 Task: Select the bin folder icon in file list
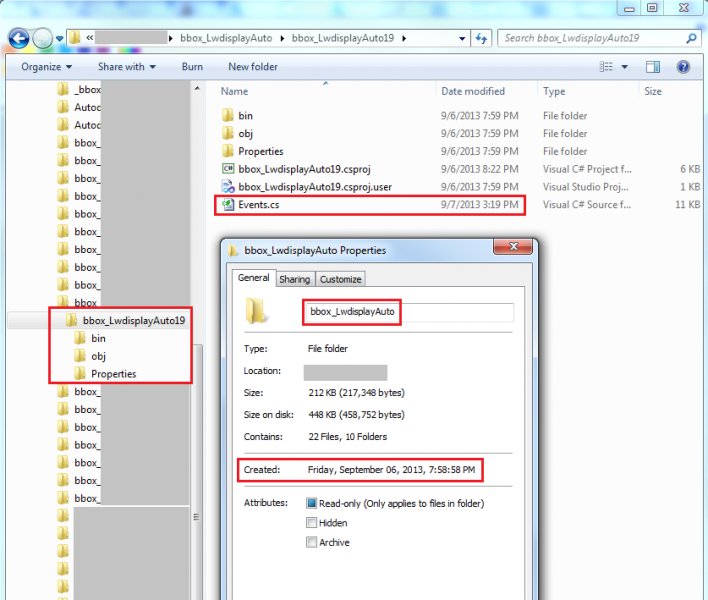228,116
